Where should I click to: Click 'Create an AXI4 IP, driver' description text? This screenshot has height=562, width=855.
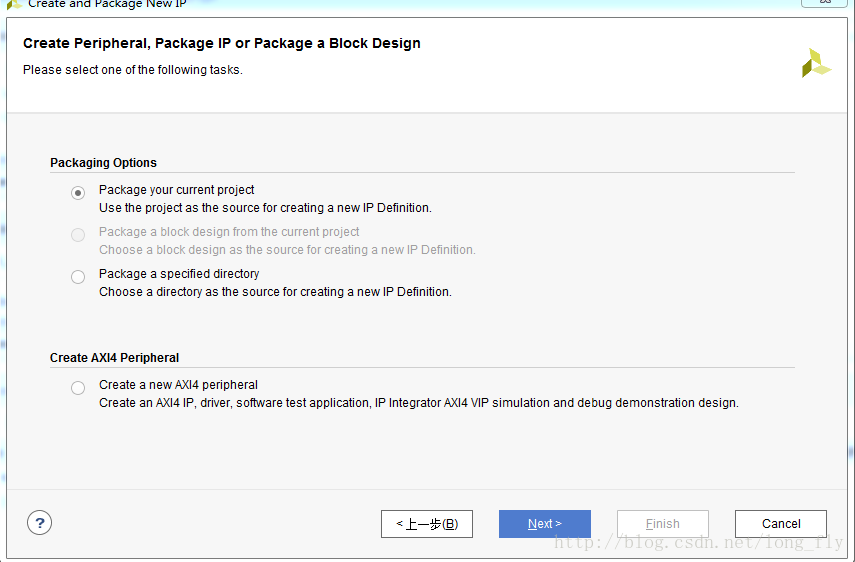tap(419, 403)
